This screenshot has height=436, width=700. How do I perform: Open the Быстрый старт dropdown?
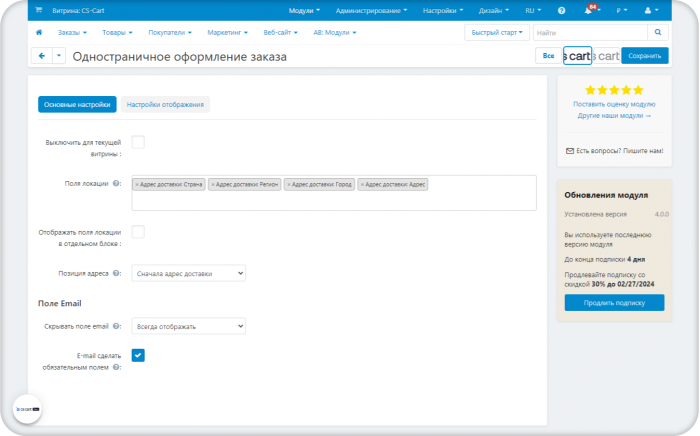click(497, 32)
